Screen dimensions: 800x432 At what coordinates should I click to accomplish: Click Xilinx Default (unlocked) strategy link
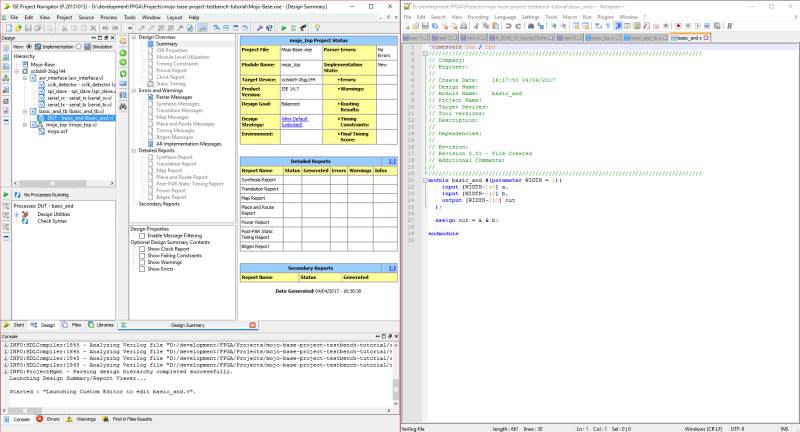coord(295,122)
